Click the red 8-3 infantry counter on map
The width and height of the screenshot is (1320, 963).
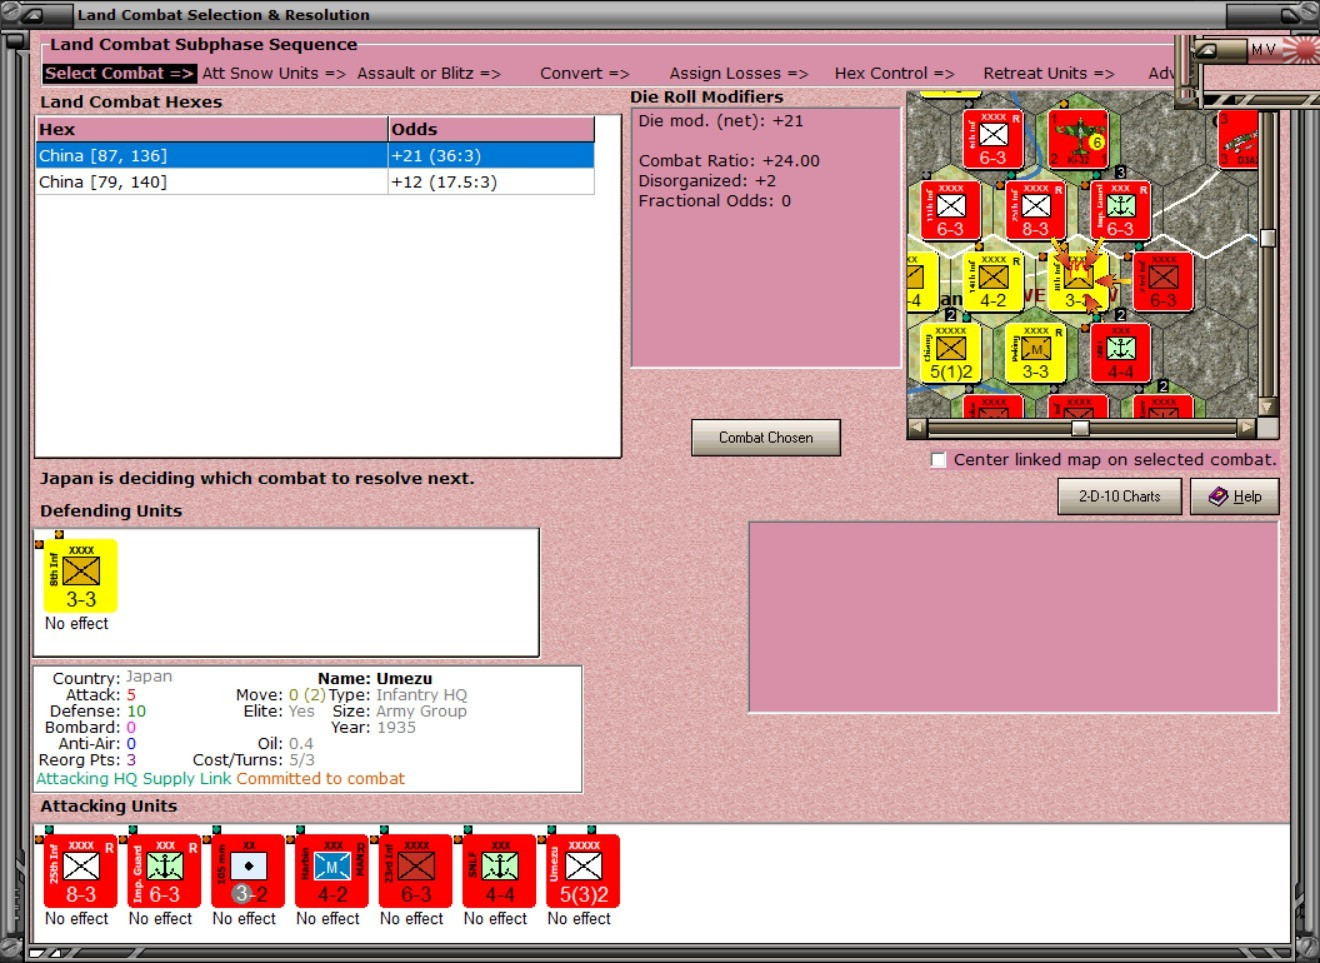click(x=1036, y=211)
